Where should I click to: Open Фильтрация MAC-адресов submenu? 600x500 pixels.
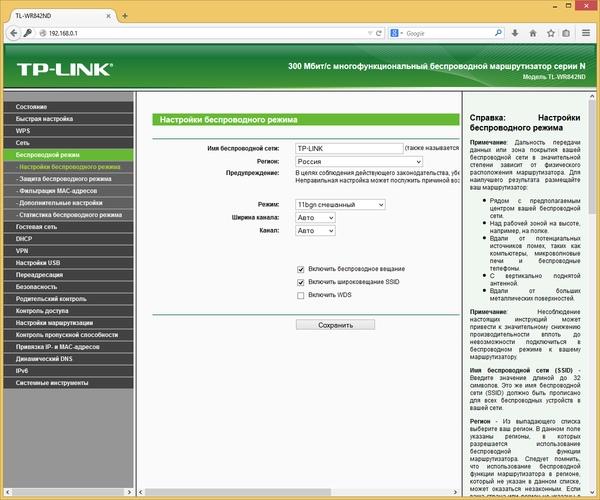69,191
